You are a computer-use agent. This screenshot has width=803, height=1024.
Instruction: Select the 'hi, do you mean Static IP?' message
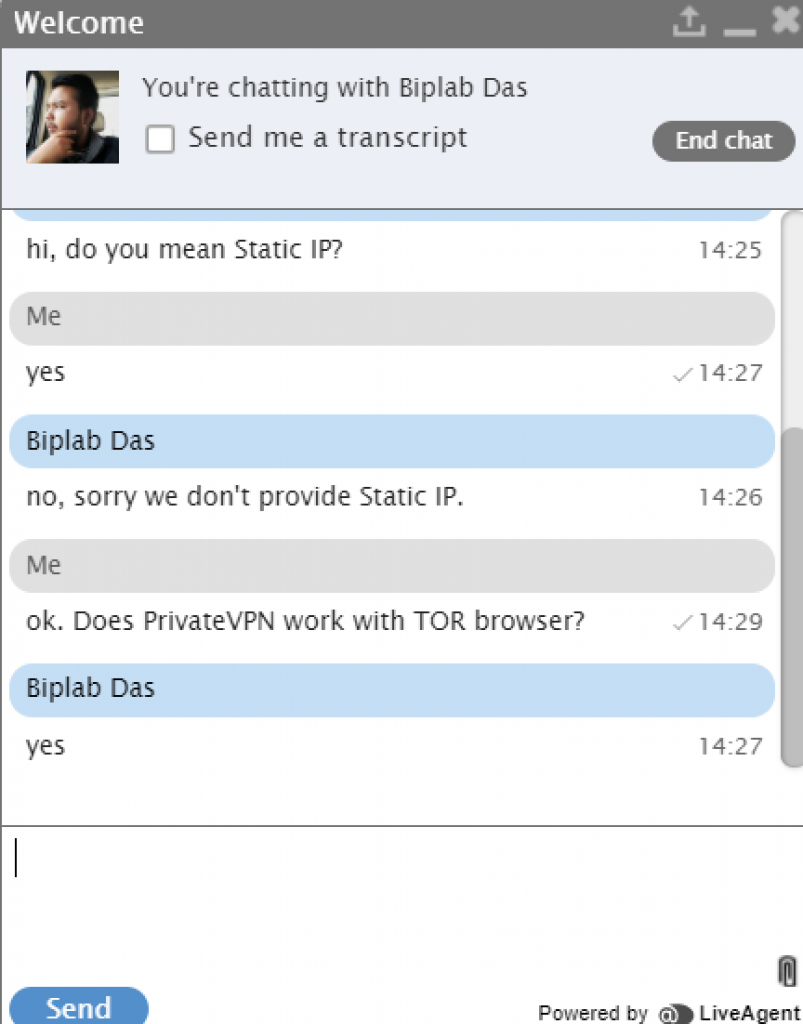click(x=184, y=249)
